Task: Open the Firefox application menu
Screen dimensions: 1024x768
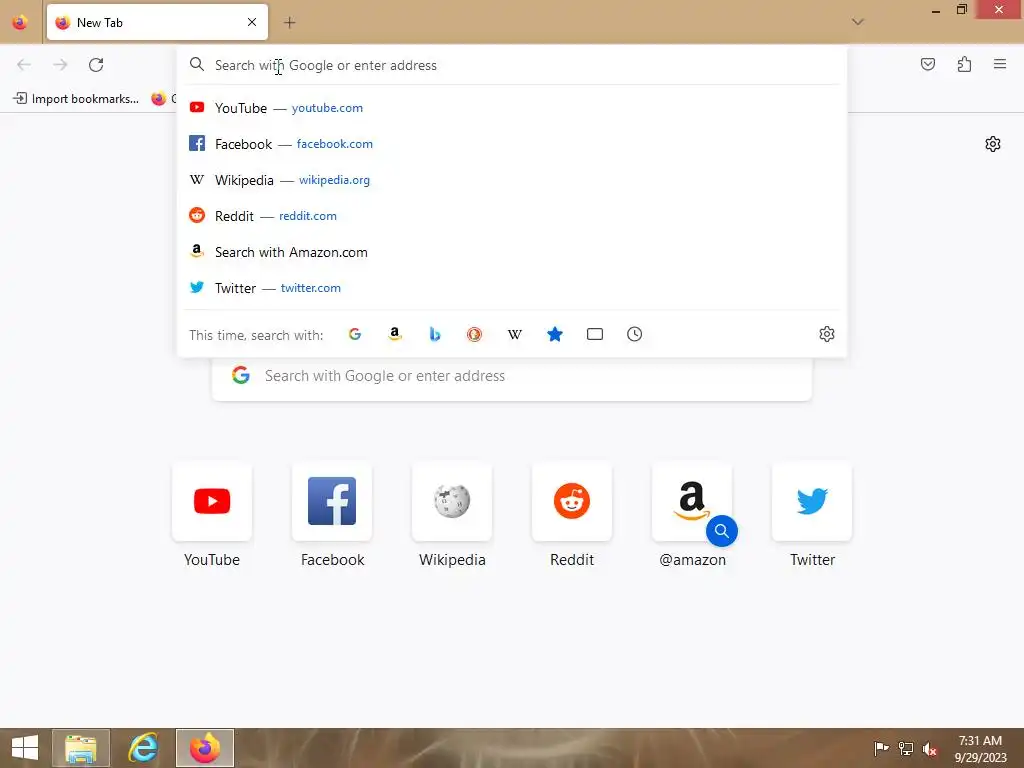Action: pos(1000,64)
